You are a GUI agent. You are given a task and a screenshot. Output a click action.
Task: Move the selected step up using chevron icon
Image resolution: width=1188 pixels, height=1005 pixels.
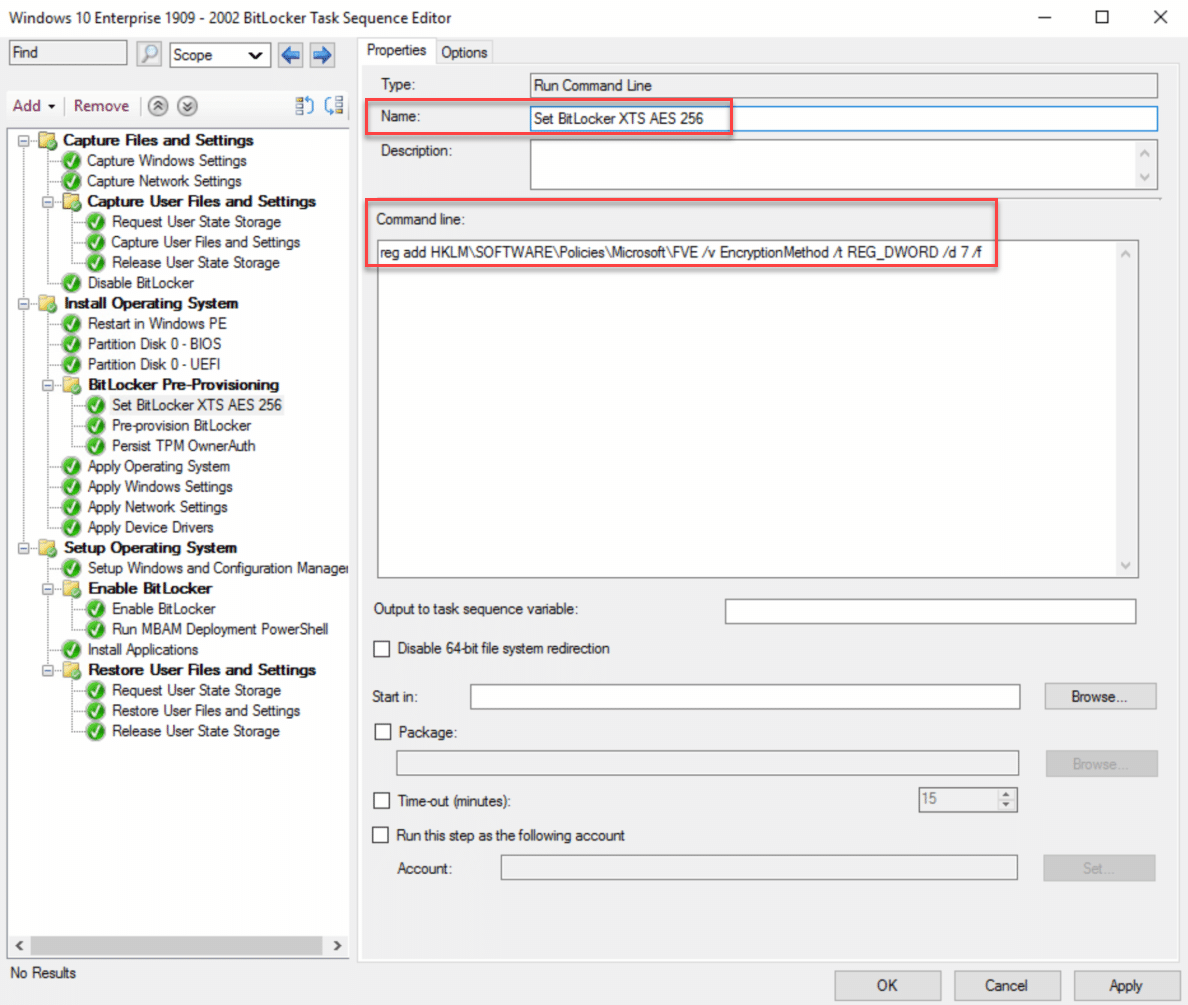[160, 106]
